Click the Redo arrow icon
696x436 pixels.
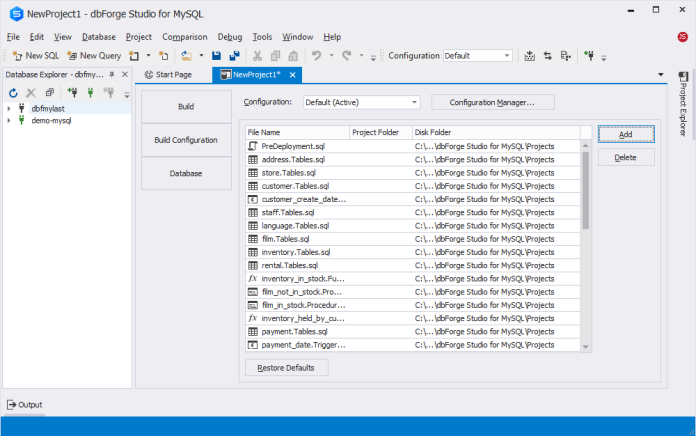(347, 56)
